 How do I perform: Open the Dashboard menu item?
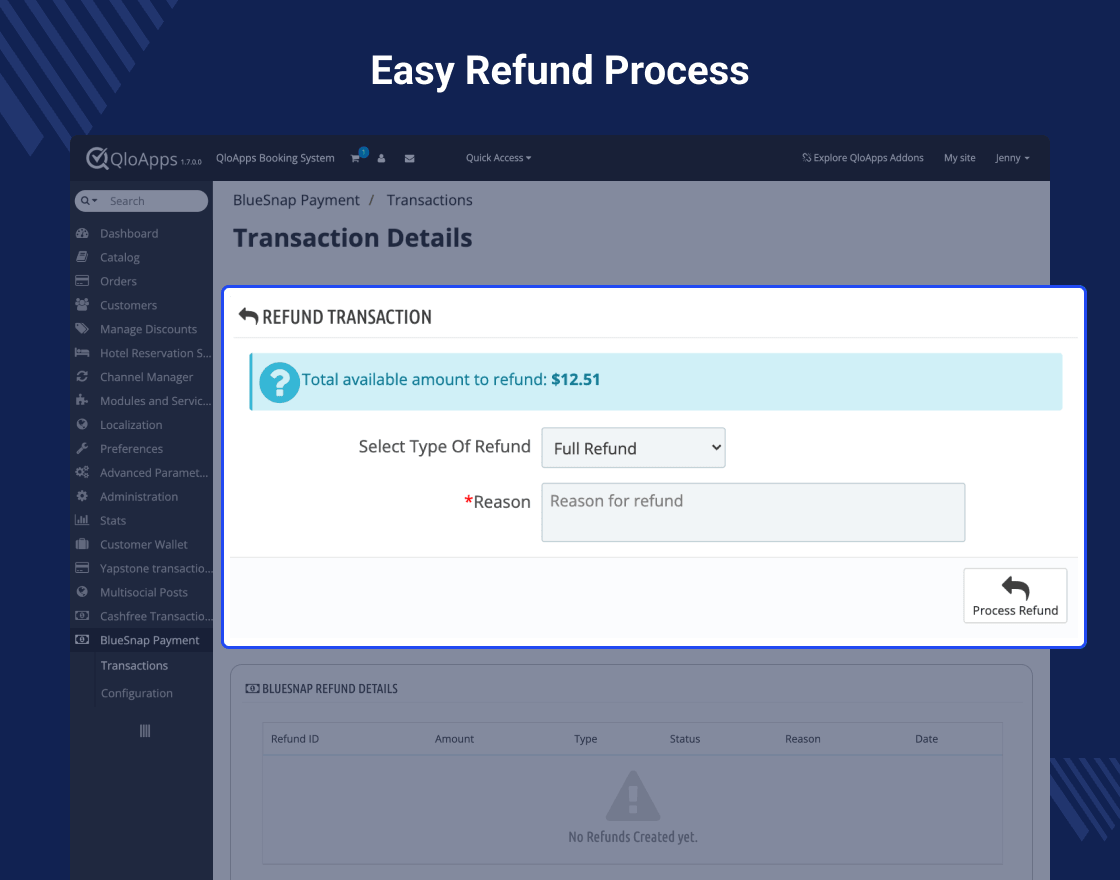[x=129, y=233]
